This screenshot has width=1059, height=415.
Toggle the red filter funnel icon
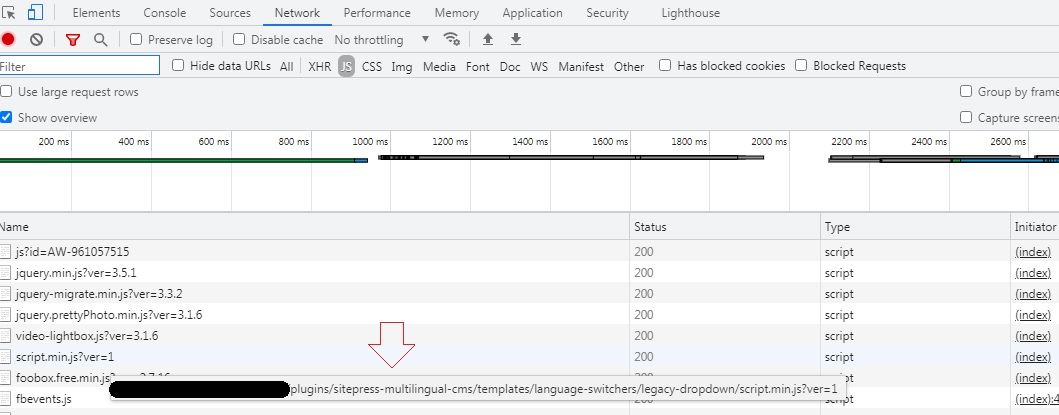pos(73,39)
